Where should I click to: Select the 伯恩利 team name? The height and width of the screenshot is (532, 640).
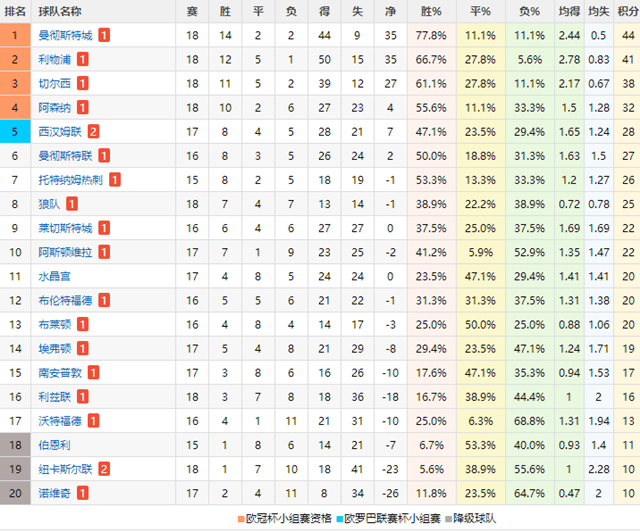coord(54,443)
